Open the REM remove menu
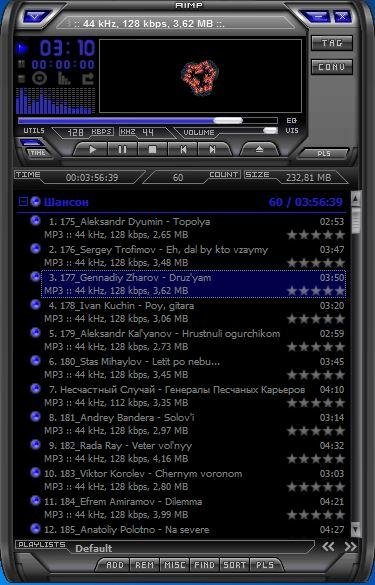The height and width of the screenshot is (585, 375). click(144, 565)
